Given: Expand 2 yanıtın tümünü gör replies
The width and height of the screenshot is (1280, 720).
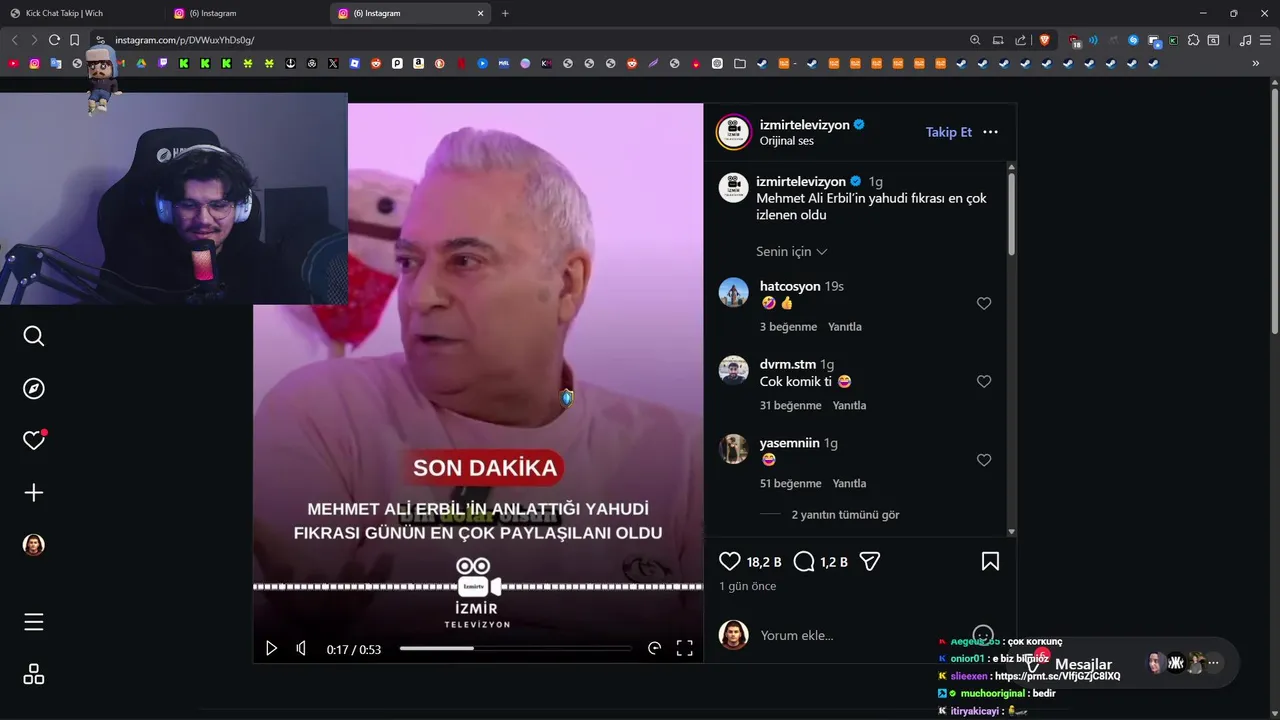Looking at the screenshot, I should [x=845, y=515].
